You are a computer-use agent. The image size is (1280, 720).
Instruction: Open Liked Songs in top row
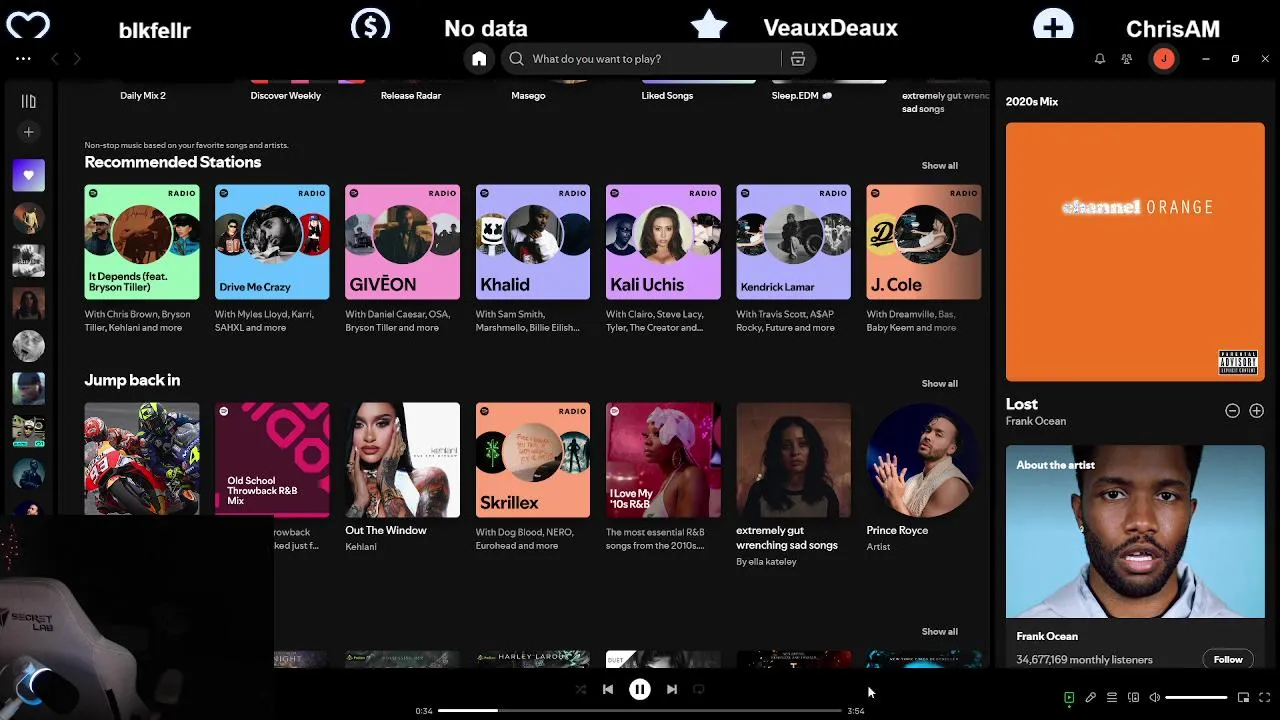tap(667, 96)
